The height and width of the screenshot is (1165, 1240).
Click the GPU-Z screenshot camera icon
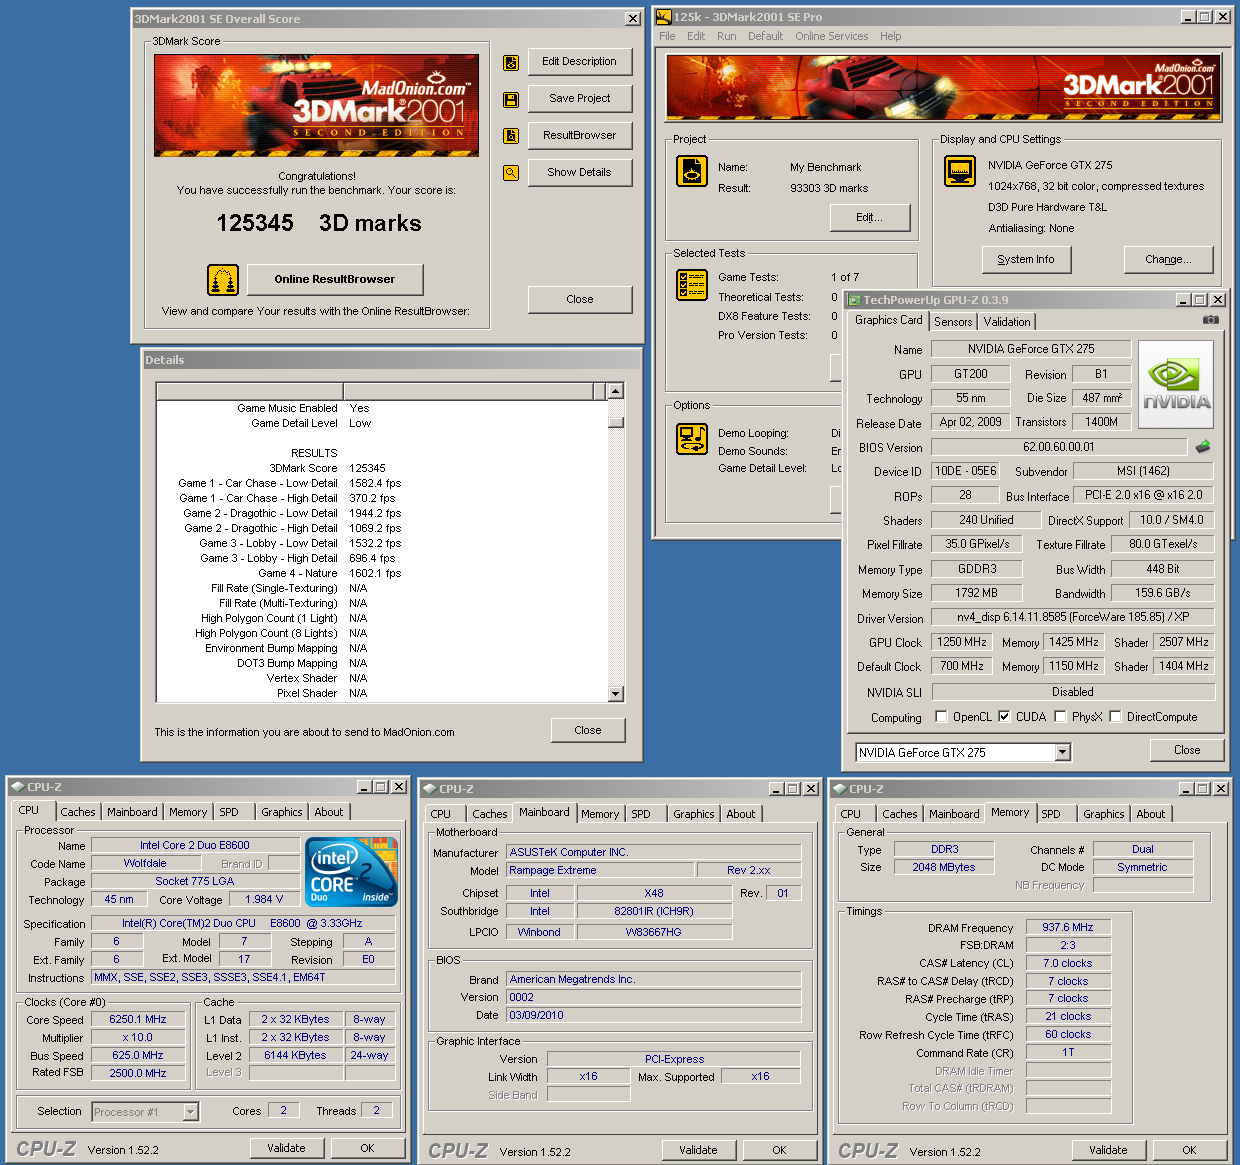tap(1211, 320)
